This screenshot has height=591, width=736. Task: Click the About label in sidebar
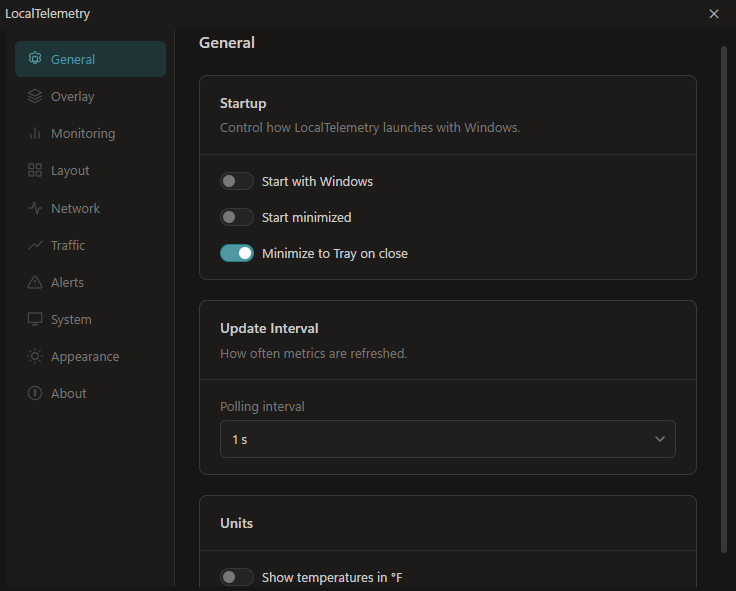pos(69,393)
